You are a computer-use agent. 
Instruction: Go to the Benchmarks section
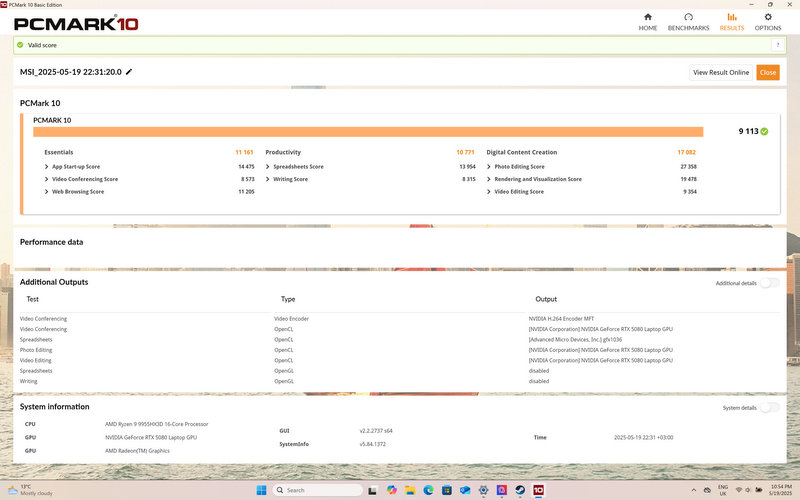click(x=688, y=21)
